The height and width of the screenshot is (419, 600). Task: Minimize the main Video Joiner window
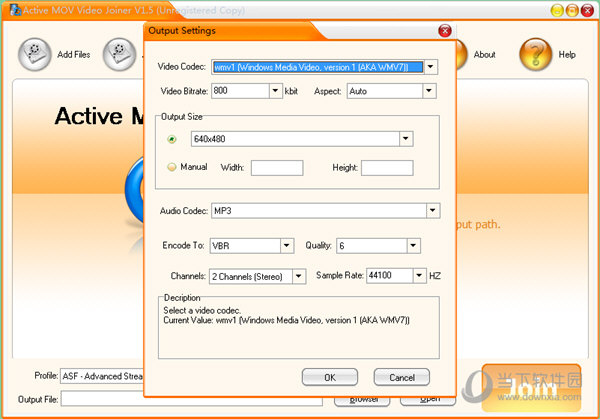click(557, 10)
